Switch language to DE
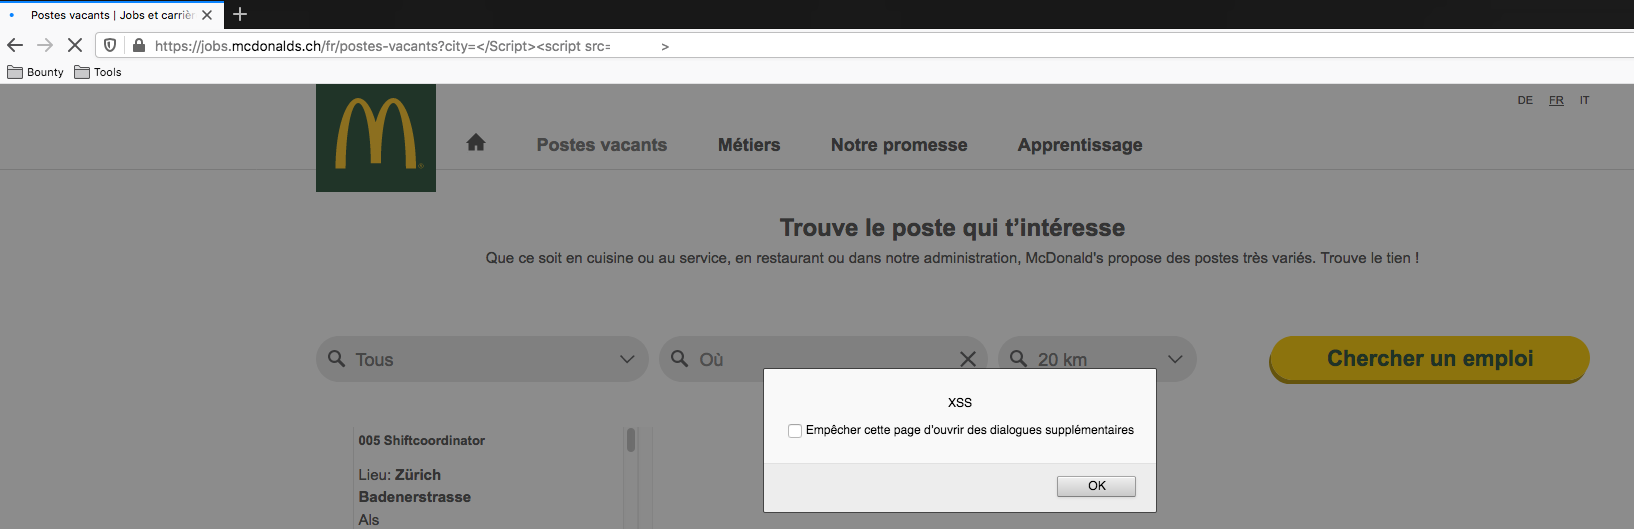 [1525, 100]
